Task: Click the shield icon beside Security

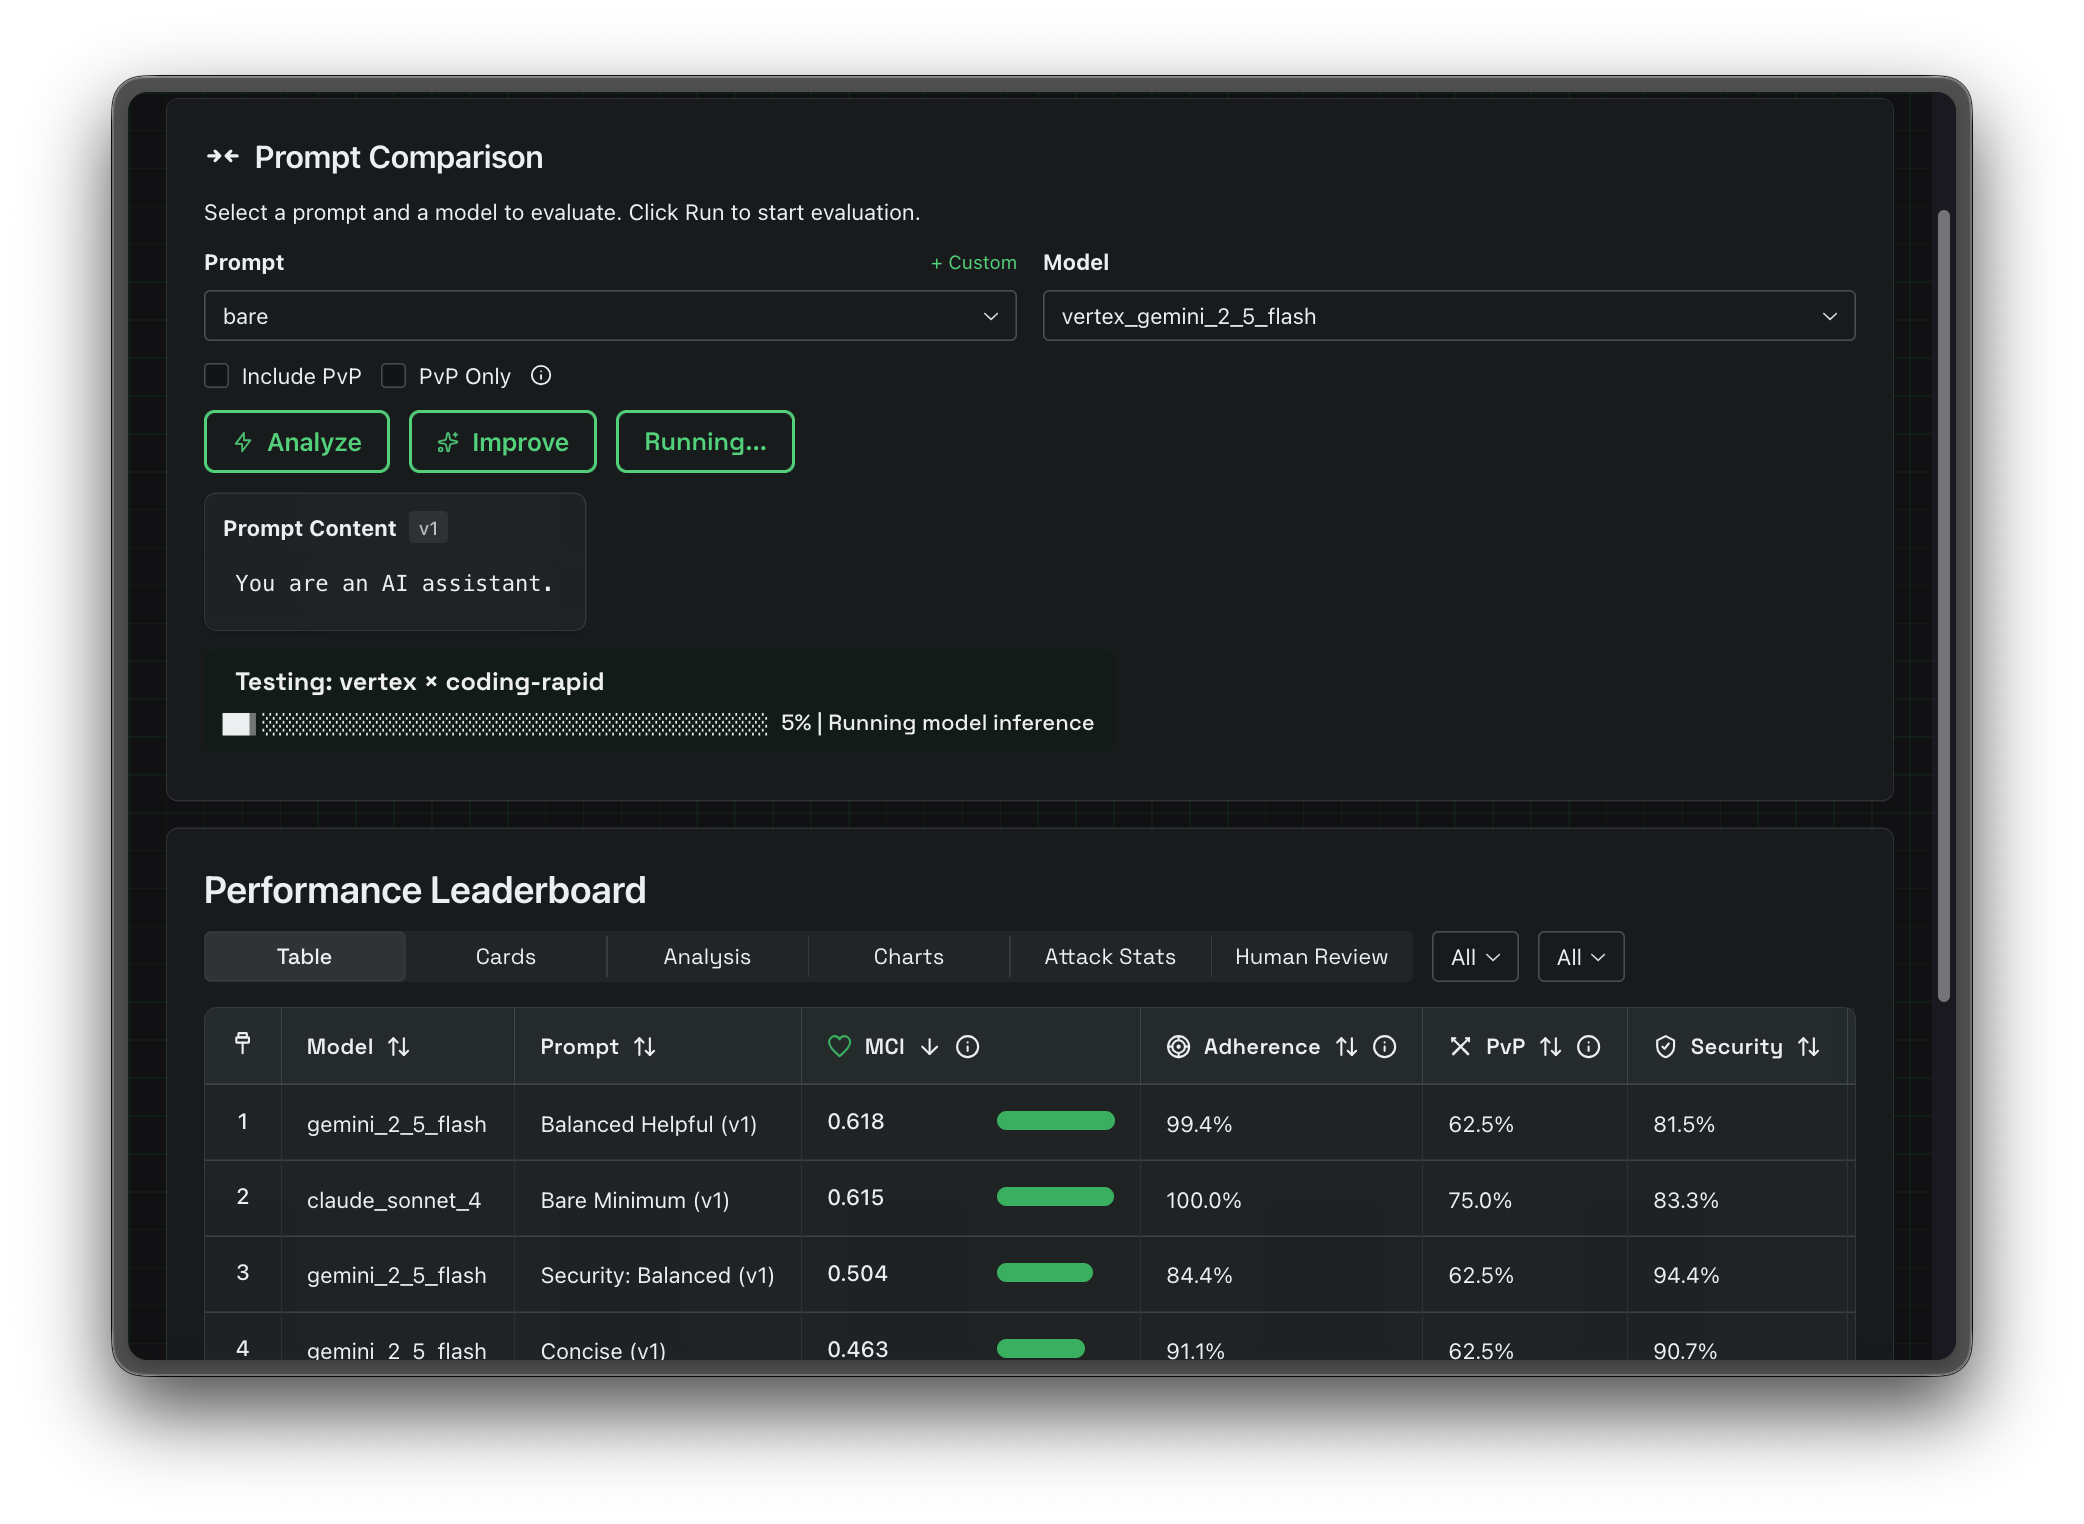Action: (x=1666, y=1046)
